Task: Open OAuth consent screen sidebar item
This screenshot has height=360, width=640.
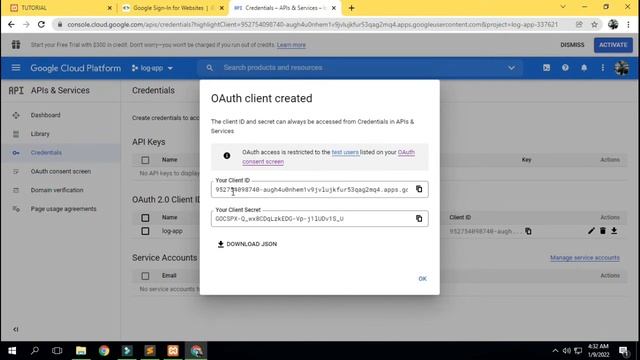Action: (61, 171)
